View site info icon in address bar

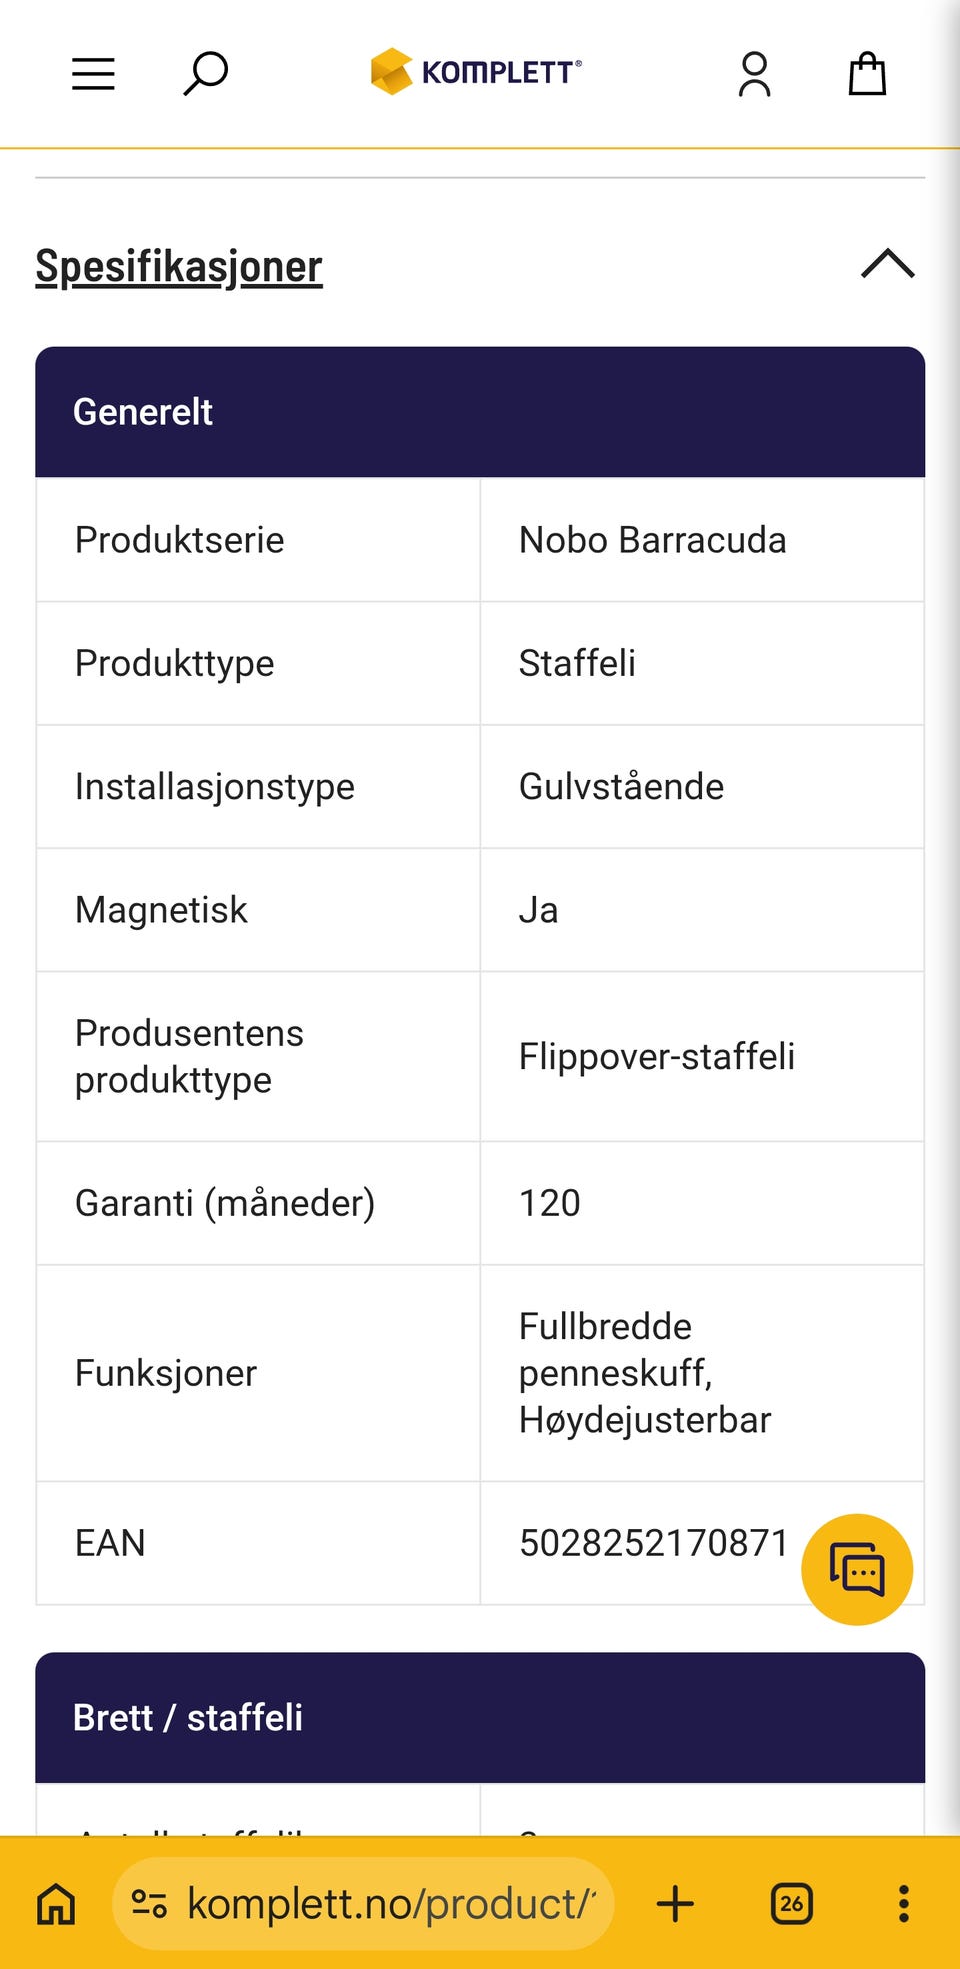tap(150, 1904)
